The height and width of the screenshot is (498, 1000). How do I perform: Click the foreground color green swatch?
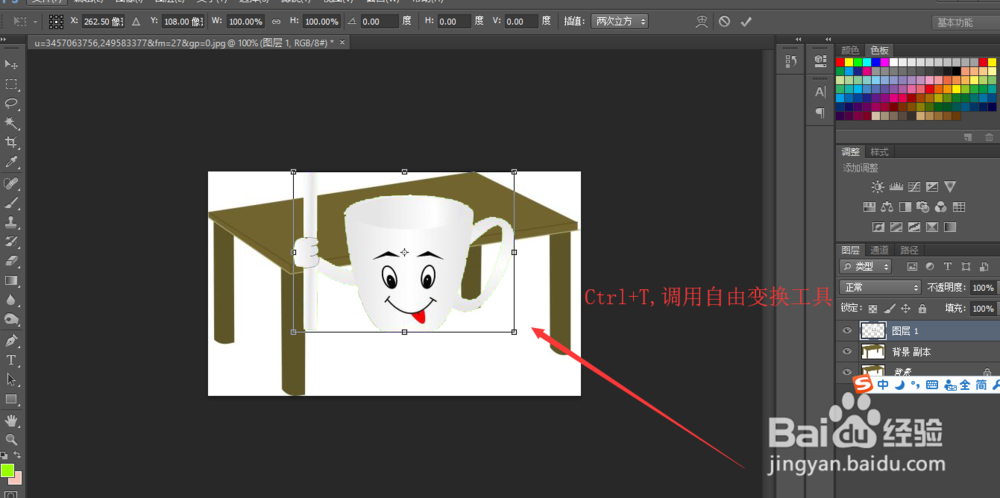tap(7, 471)
